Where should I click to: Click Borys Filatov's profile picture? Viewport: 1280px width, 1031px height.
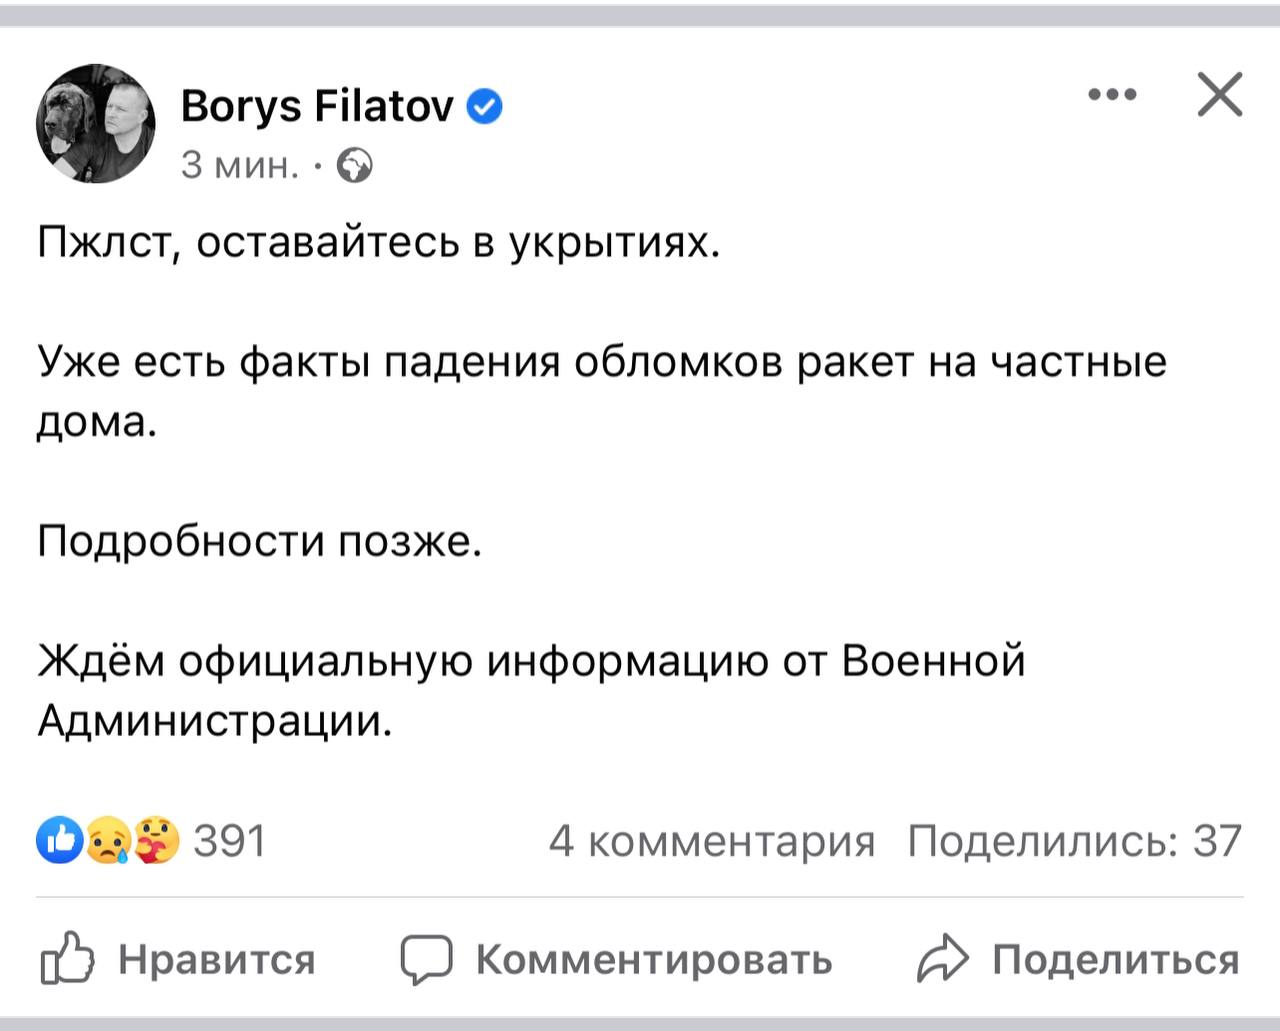tap(96, 124)
